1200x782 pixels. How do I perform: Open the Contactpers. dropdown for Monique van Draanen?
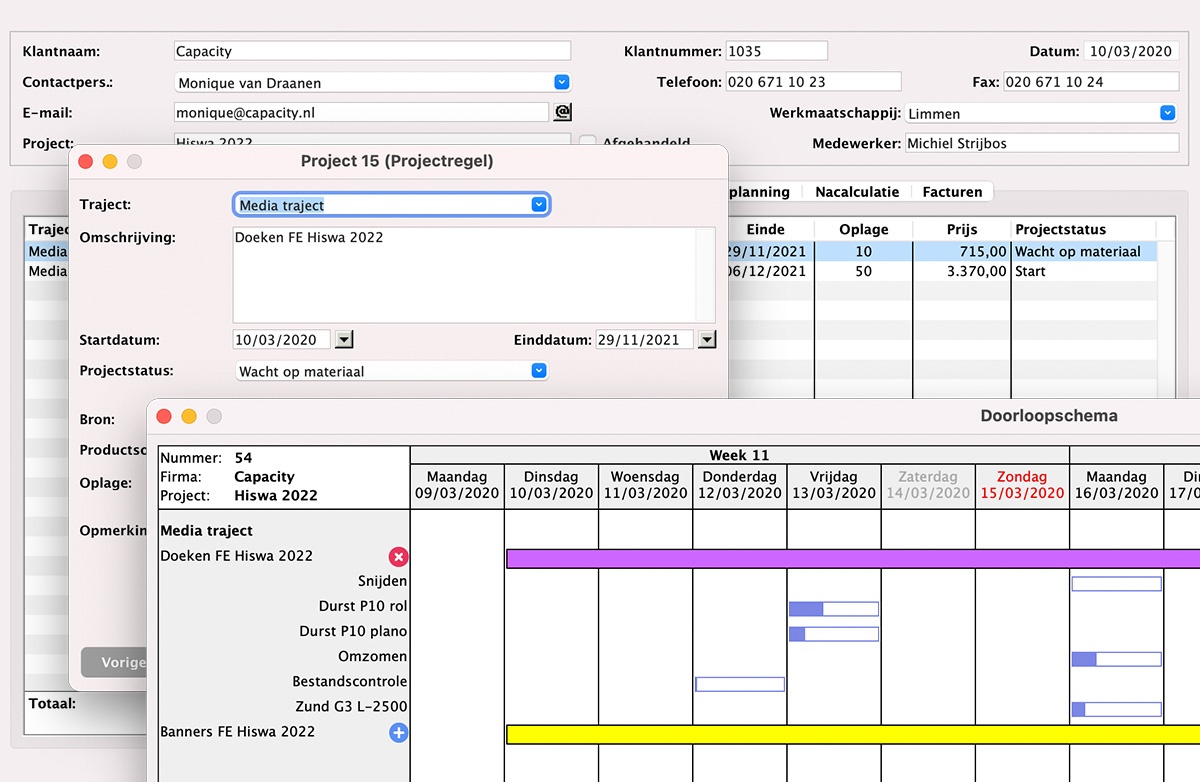[561, 83]
